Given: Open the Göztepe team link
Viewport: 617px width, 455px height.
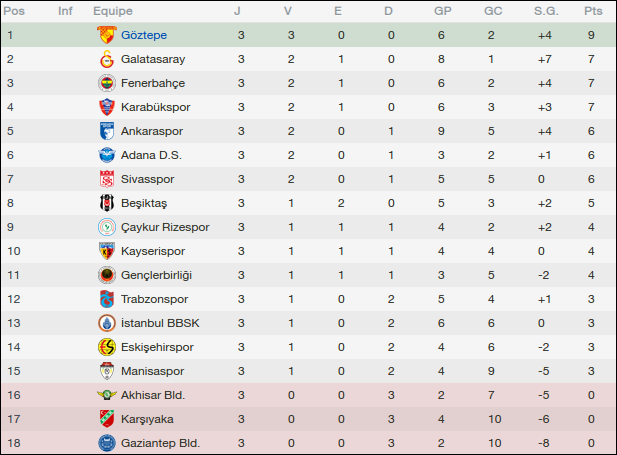Looking at the screenshot, I should [x=143, y=35].
